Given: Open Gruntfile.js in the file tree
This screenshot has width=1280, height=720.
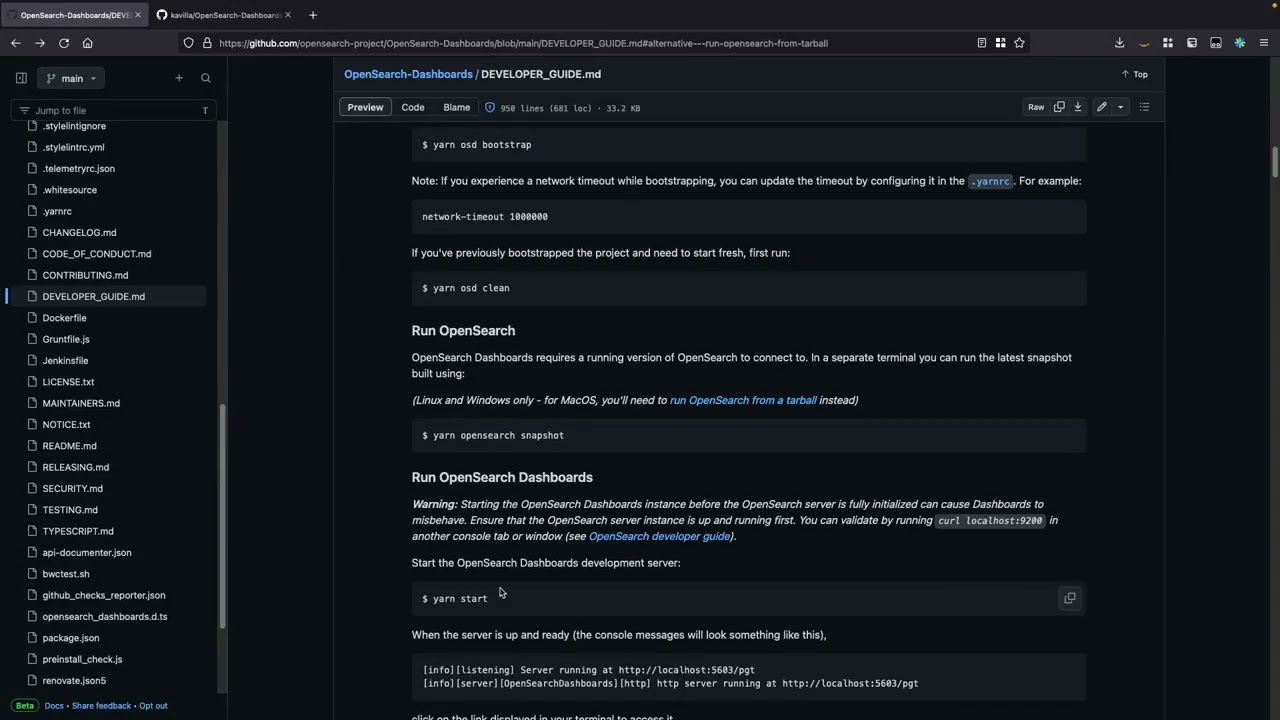Looking at the screenshot, I should (x=66, y=339).
